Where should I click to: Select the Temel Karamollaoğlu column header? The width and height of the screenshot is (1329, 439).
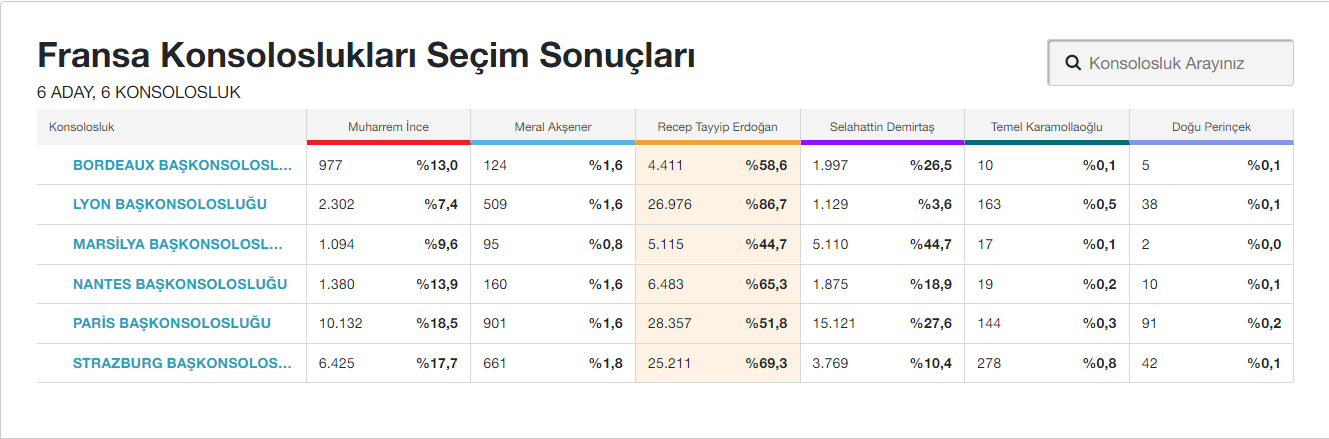click(x=1046, y=127)
